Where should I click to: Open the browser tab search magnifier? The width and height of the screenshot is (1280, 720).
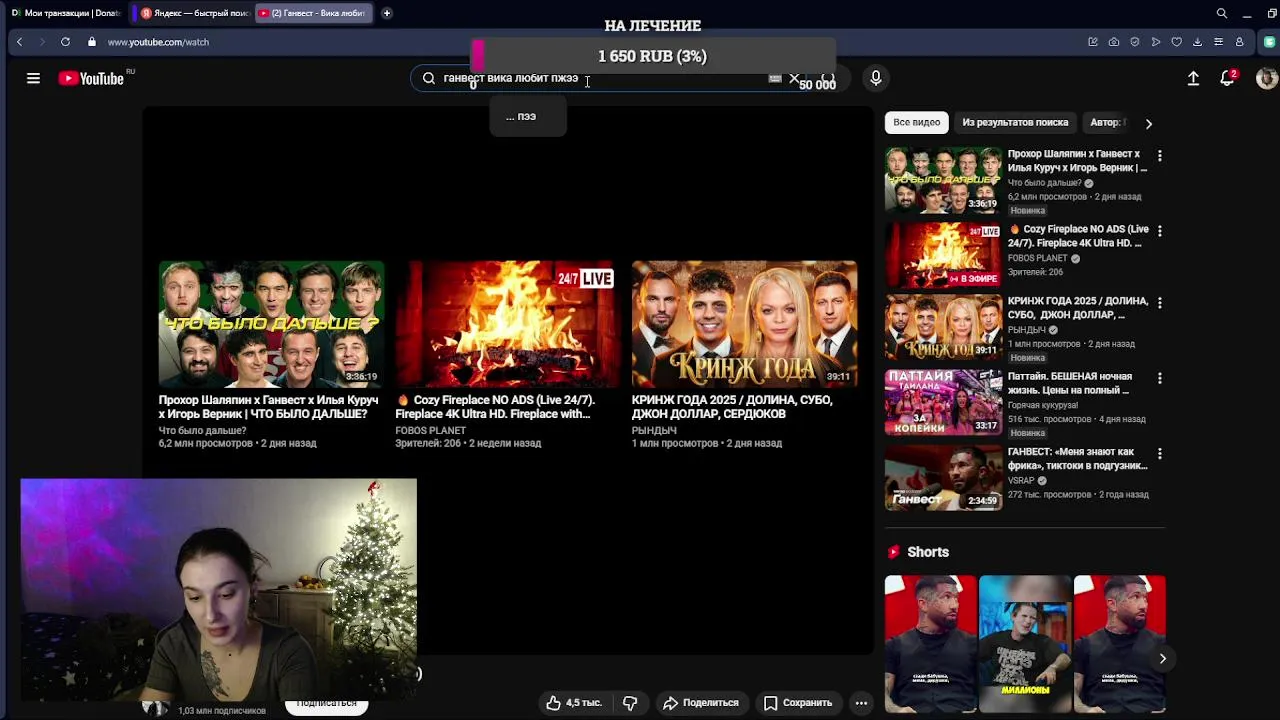pyautogui.click(x=1221, y=13)
